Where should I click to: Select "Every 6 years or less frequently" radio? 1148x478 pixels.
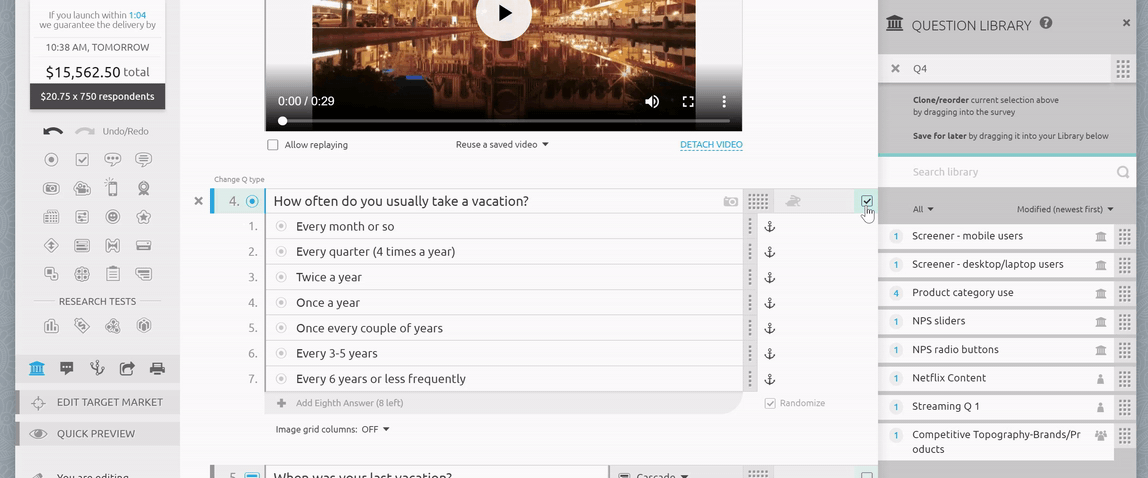[x=280, y=378]
